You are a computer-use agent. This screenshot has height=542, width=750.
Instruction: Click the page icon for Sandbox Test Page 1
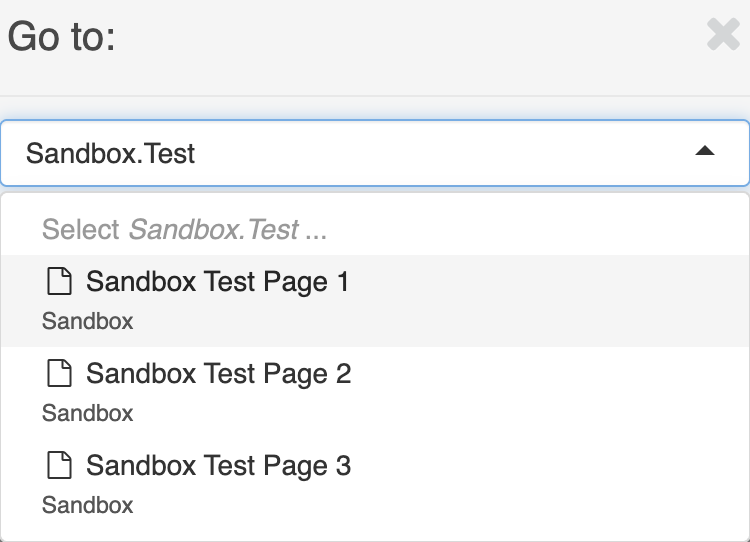click(61, 282)
